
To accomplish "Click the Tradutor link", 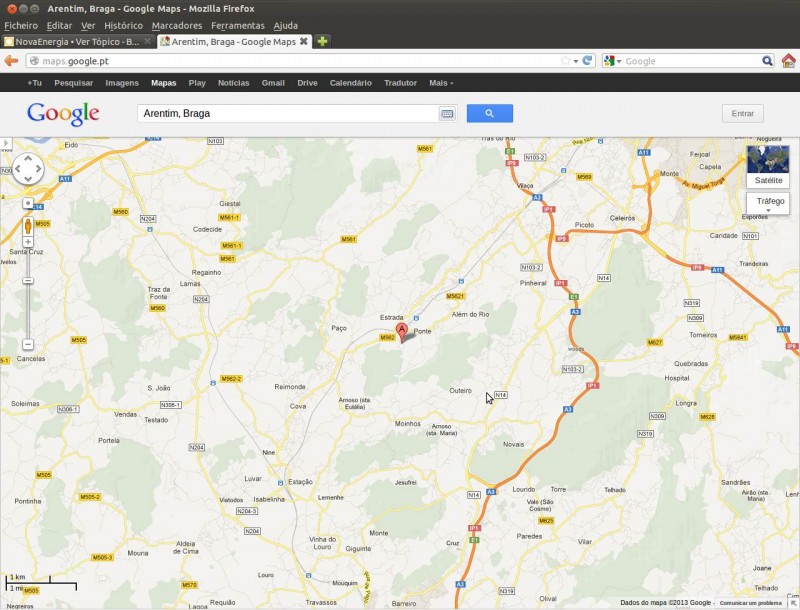I will (x=401, y=83).
